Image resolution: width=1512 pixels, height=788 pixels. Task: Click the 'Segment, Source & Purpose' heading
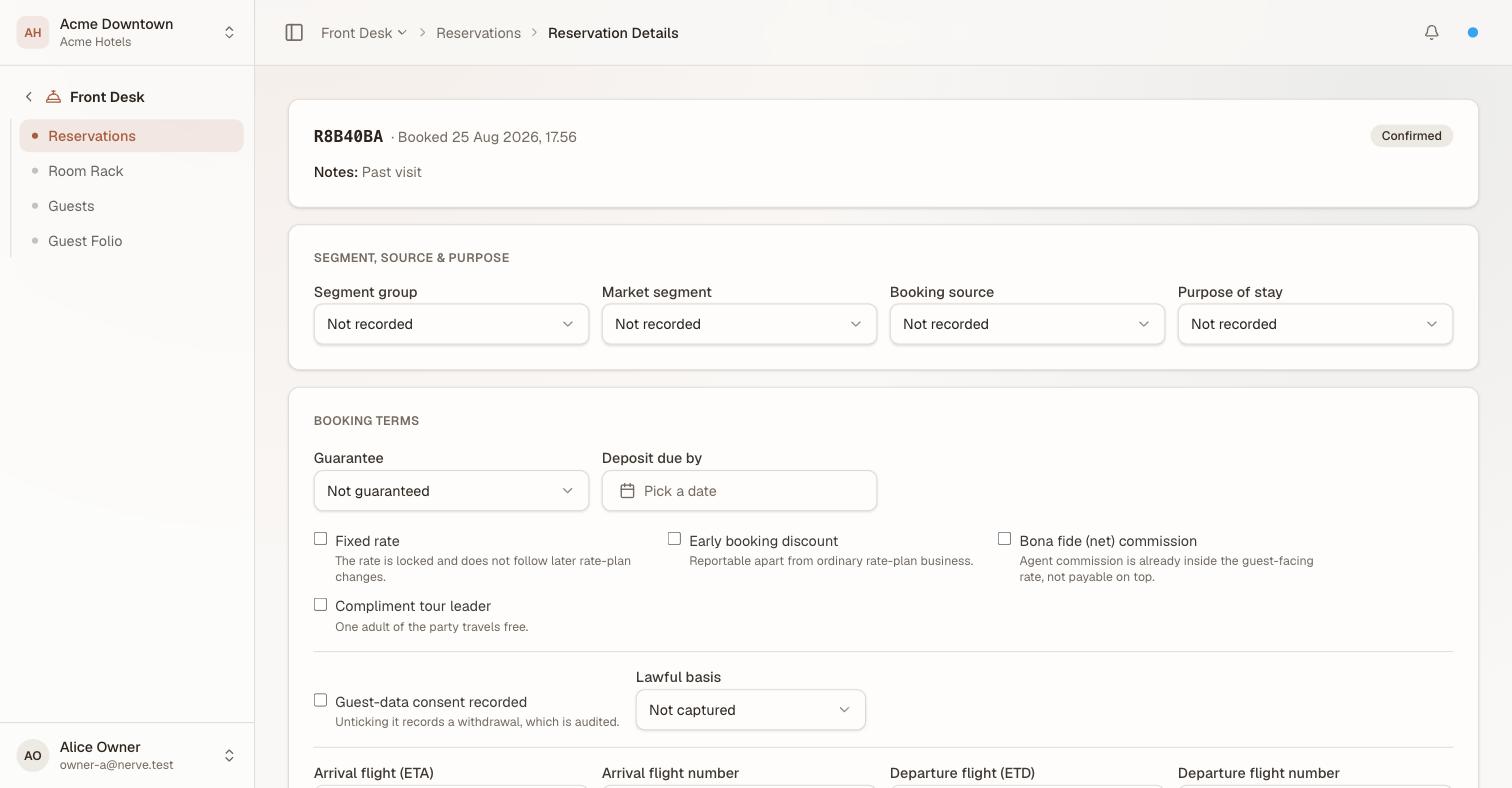(411, 258)
